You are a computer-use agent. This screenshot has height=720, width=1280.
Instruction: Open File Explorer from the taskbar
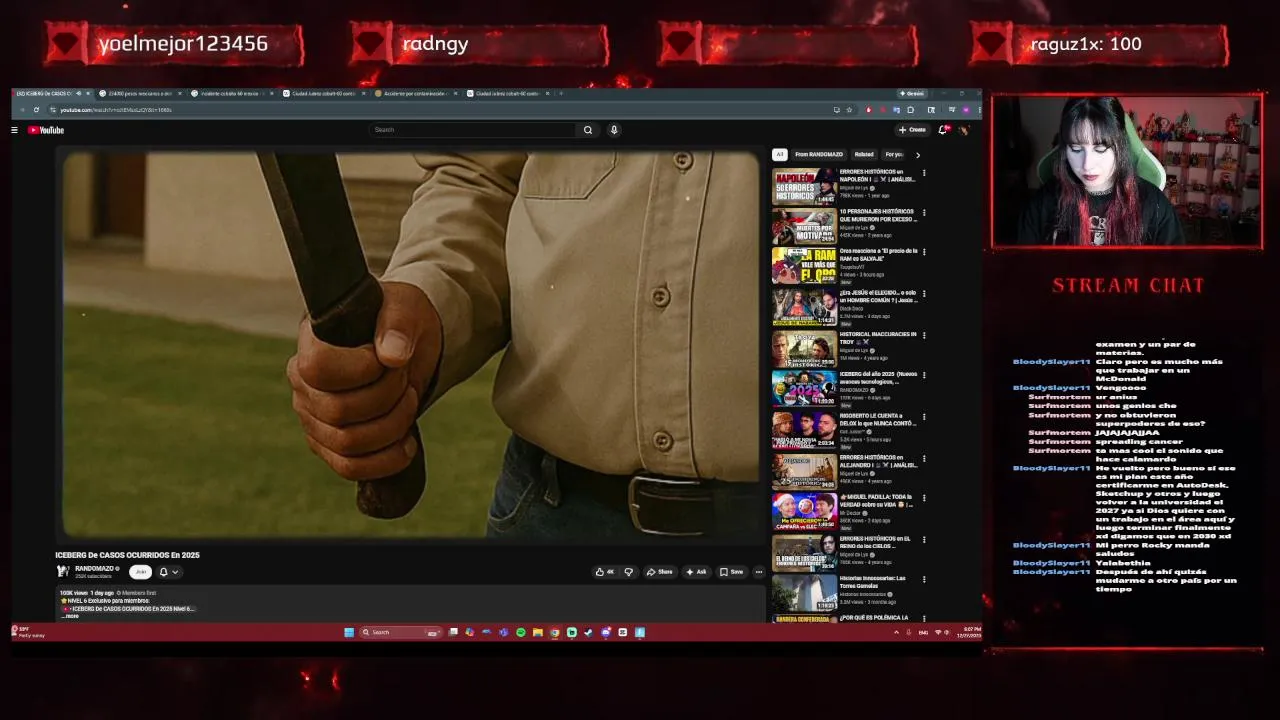pos(537,632)
